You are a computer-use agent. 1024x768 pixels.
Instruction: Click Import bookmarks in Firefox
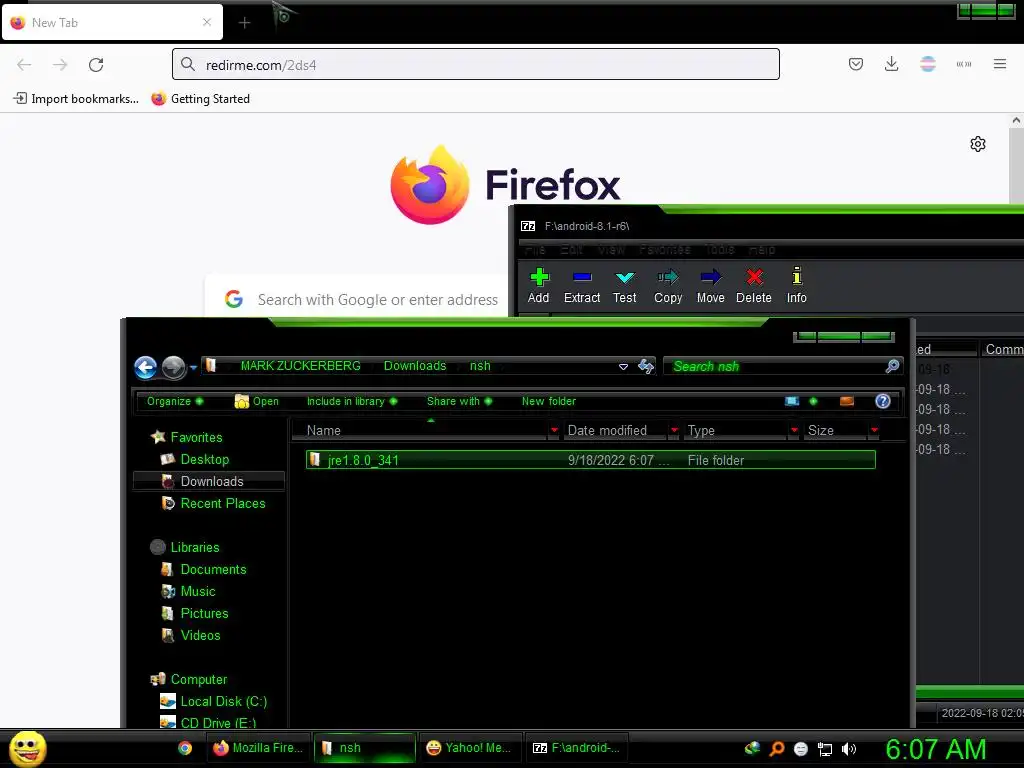pyautogui.click(x=76, y=99)
